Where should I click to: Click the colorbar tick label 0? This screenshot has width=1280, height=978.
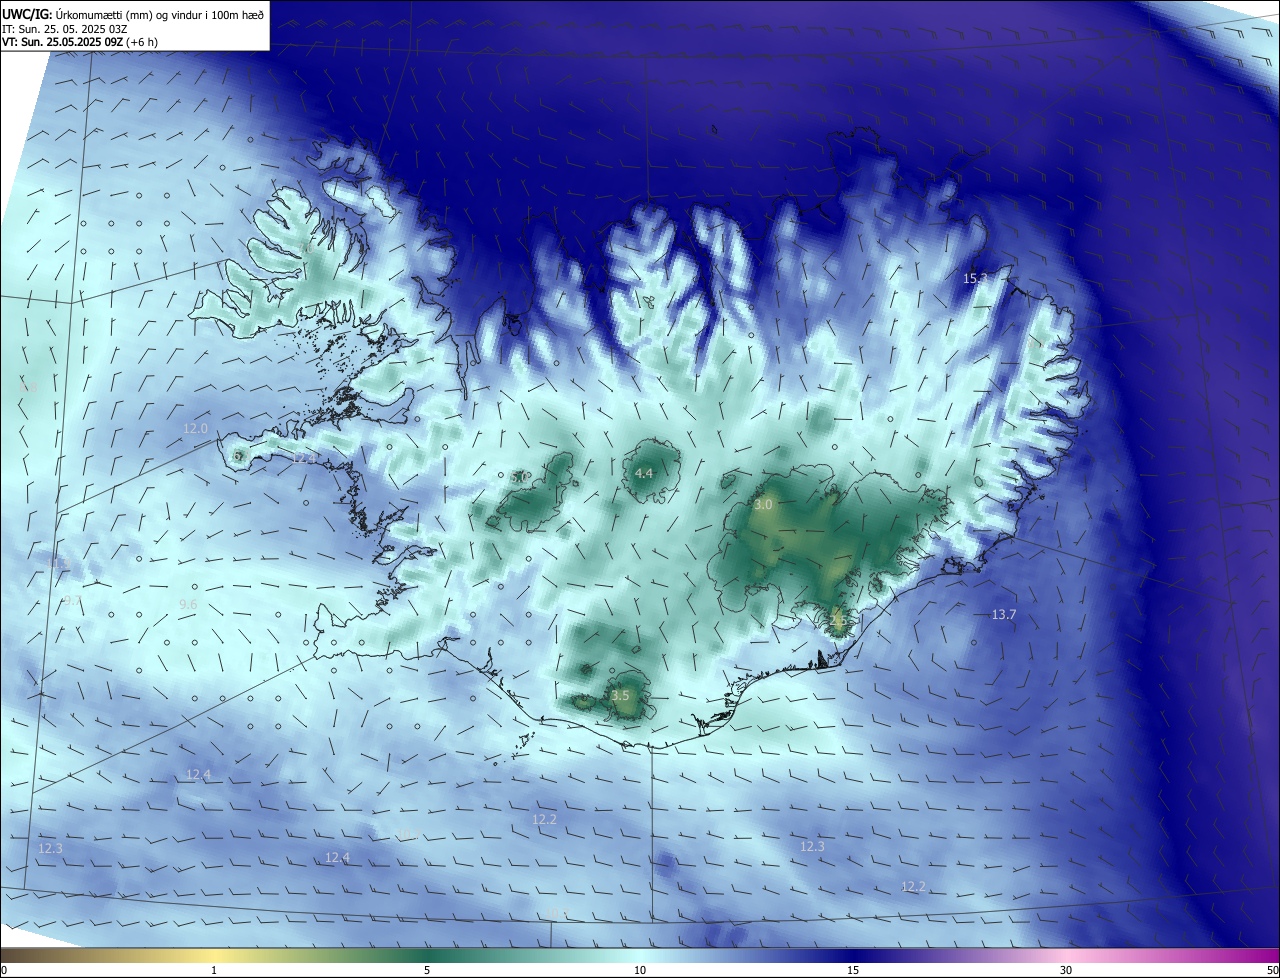pyautogui.click(x=4, y=970)
